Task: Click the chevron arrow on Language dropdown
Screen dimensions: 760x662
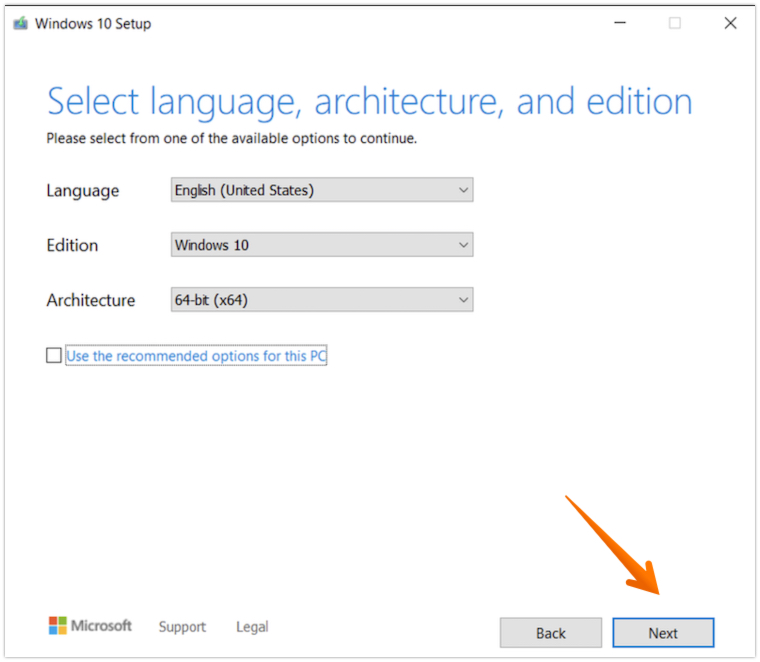Action: coord(462,190)
